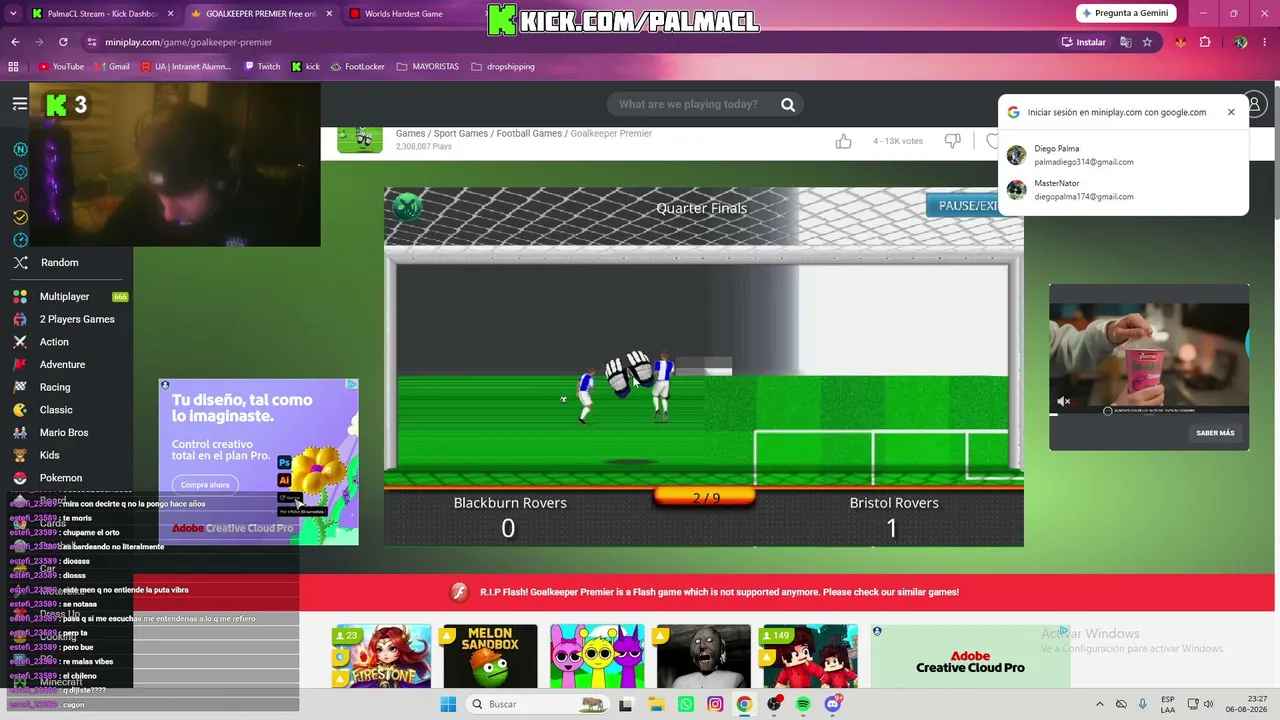The height and width of the screenshot is (720, 1280).
Task: Click the Windows Start button
Action: click(448, 704)
